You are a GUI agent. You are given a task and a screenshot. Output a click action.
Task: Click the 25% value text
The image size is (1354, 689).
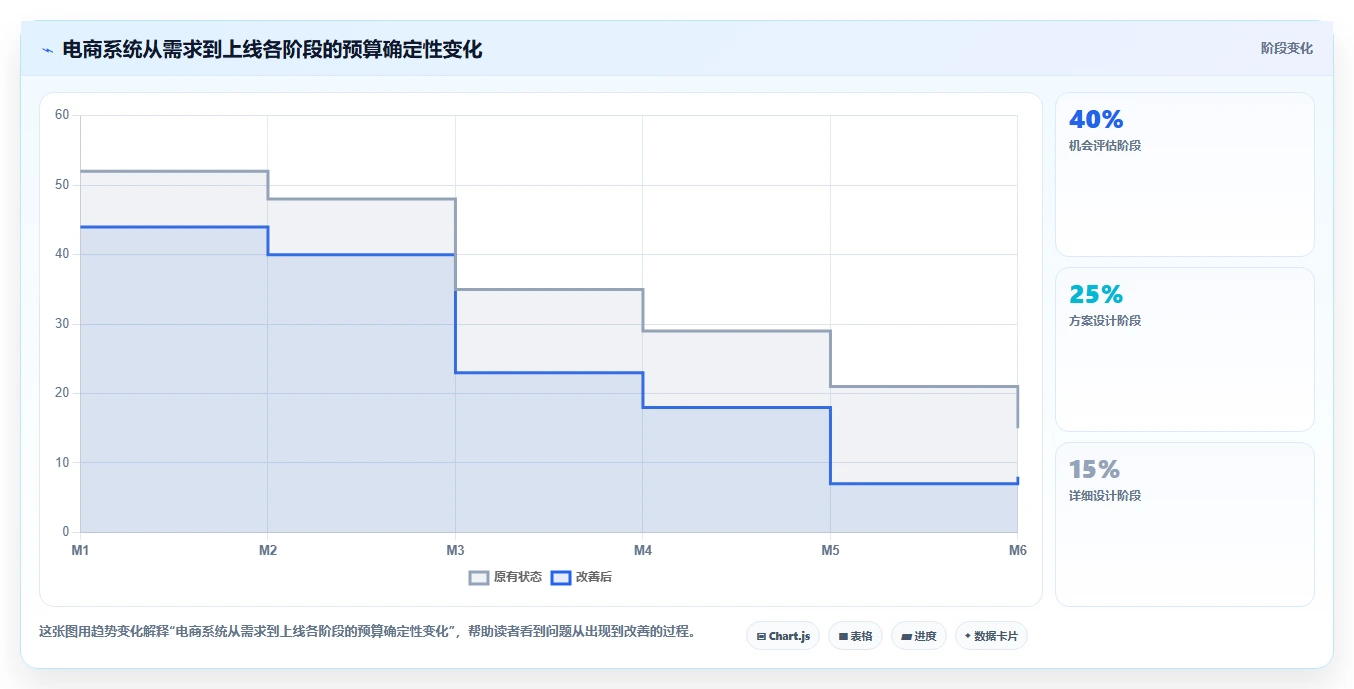click(1096, 295)
